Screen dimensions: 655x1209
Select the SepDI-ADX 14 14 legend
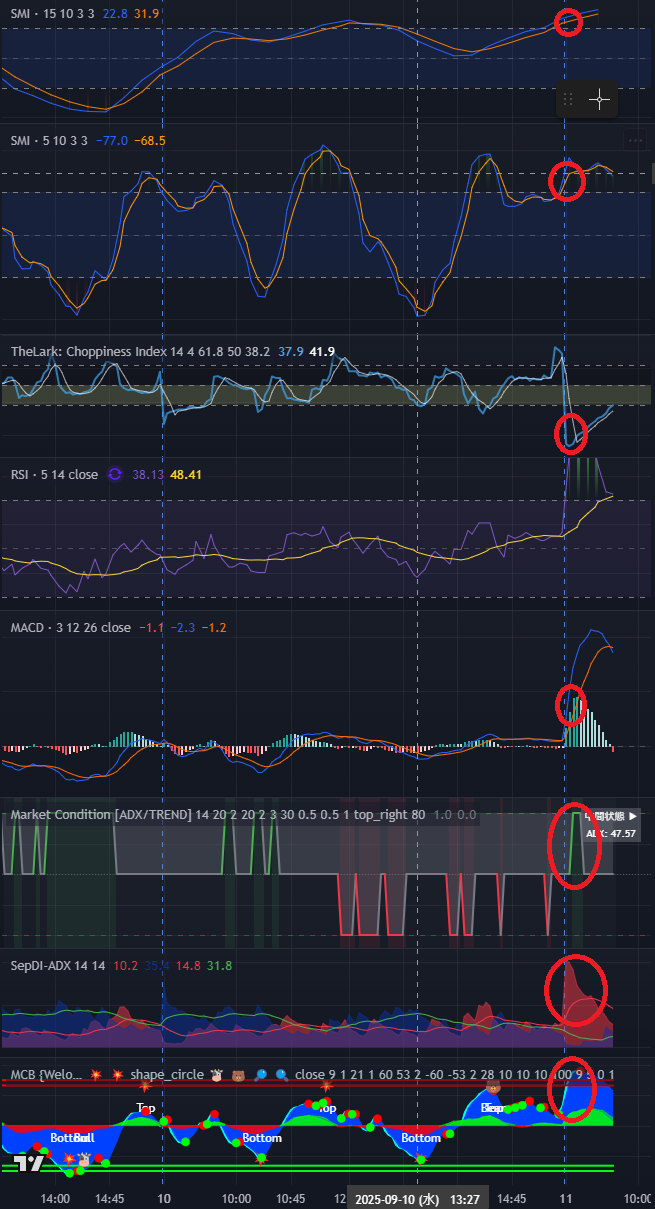click(58, 965)
